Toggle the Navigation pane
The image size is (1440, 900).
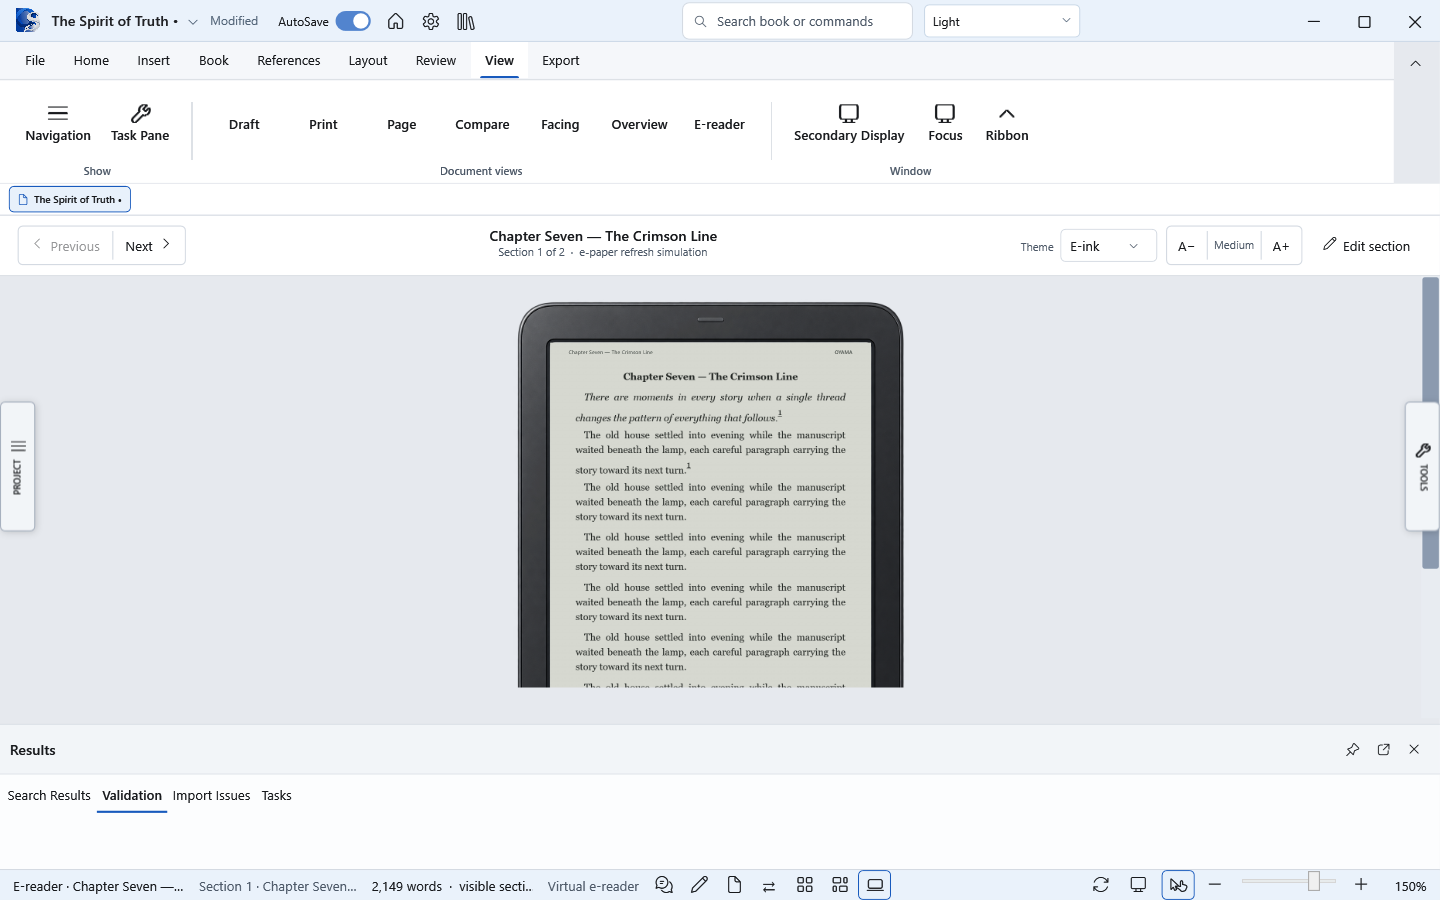pos(58,124)
